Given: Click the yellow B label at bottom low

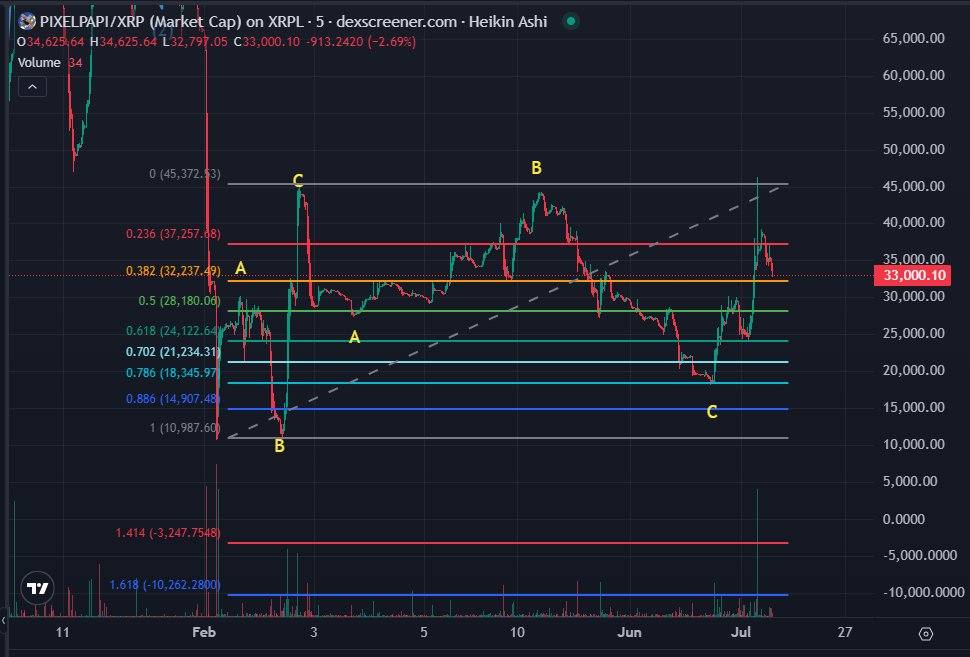Looking at the screenshot, I should point(280,445).
